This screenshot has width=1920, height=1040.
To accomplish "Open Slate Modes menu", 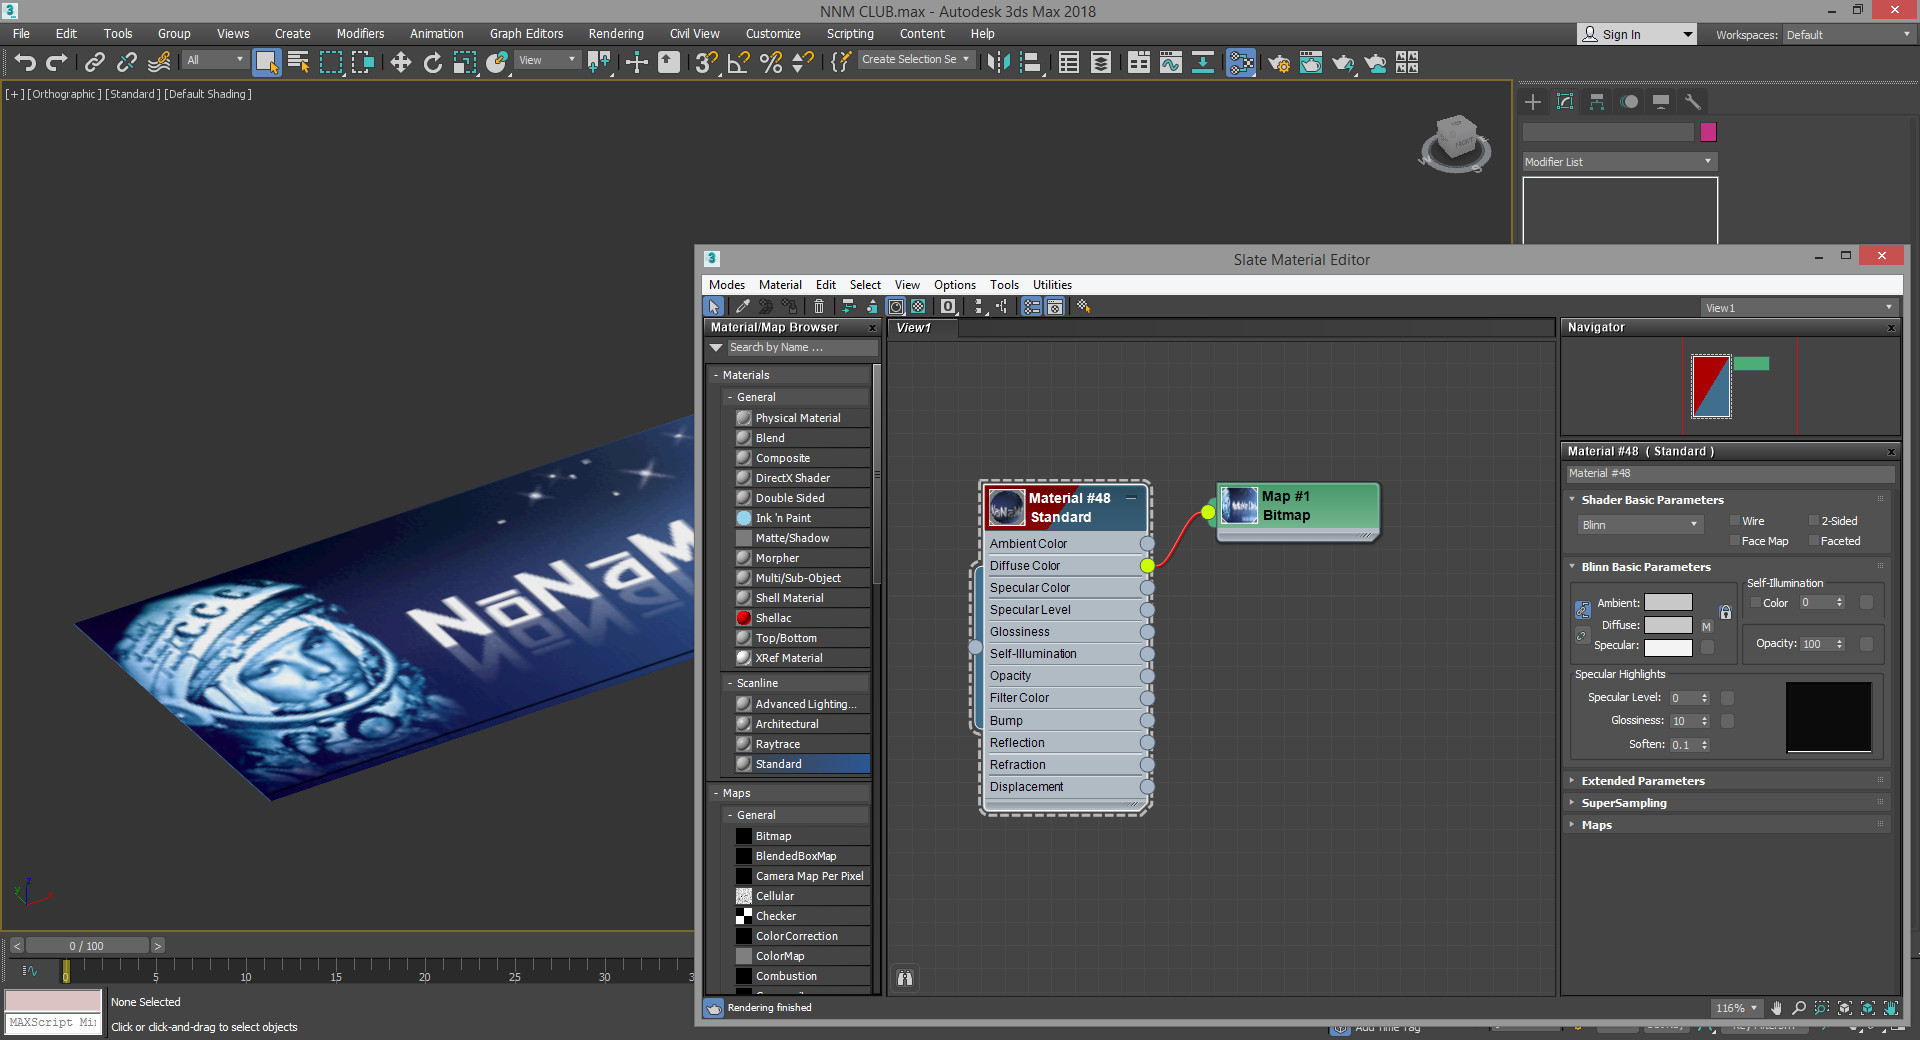I will (x=727, y=285).
